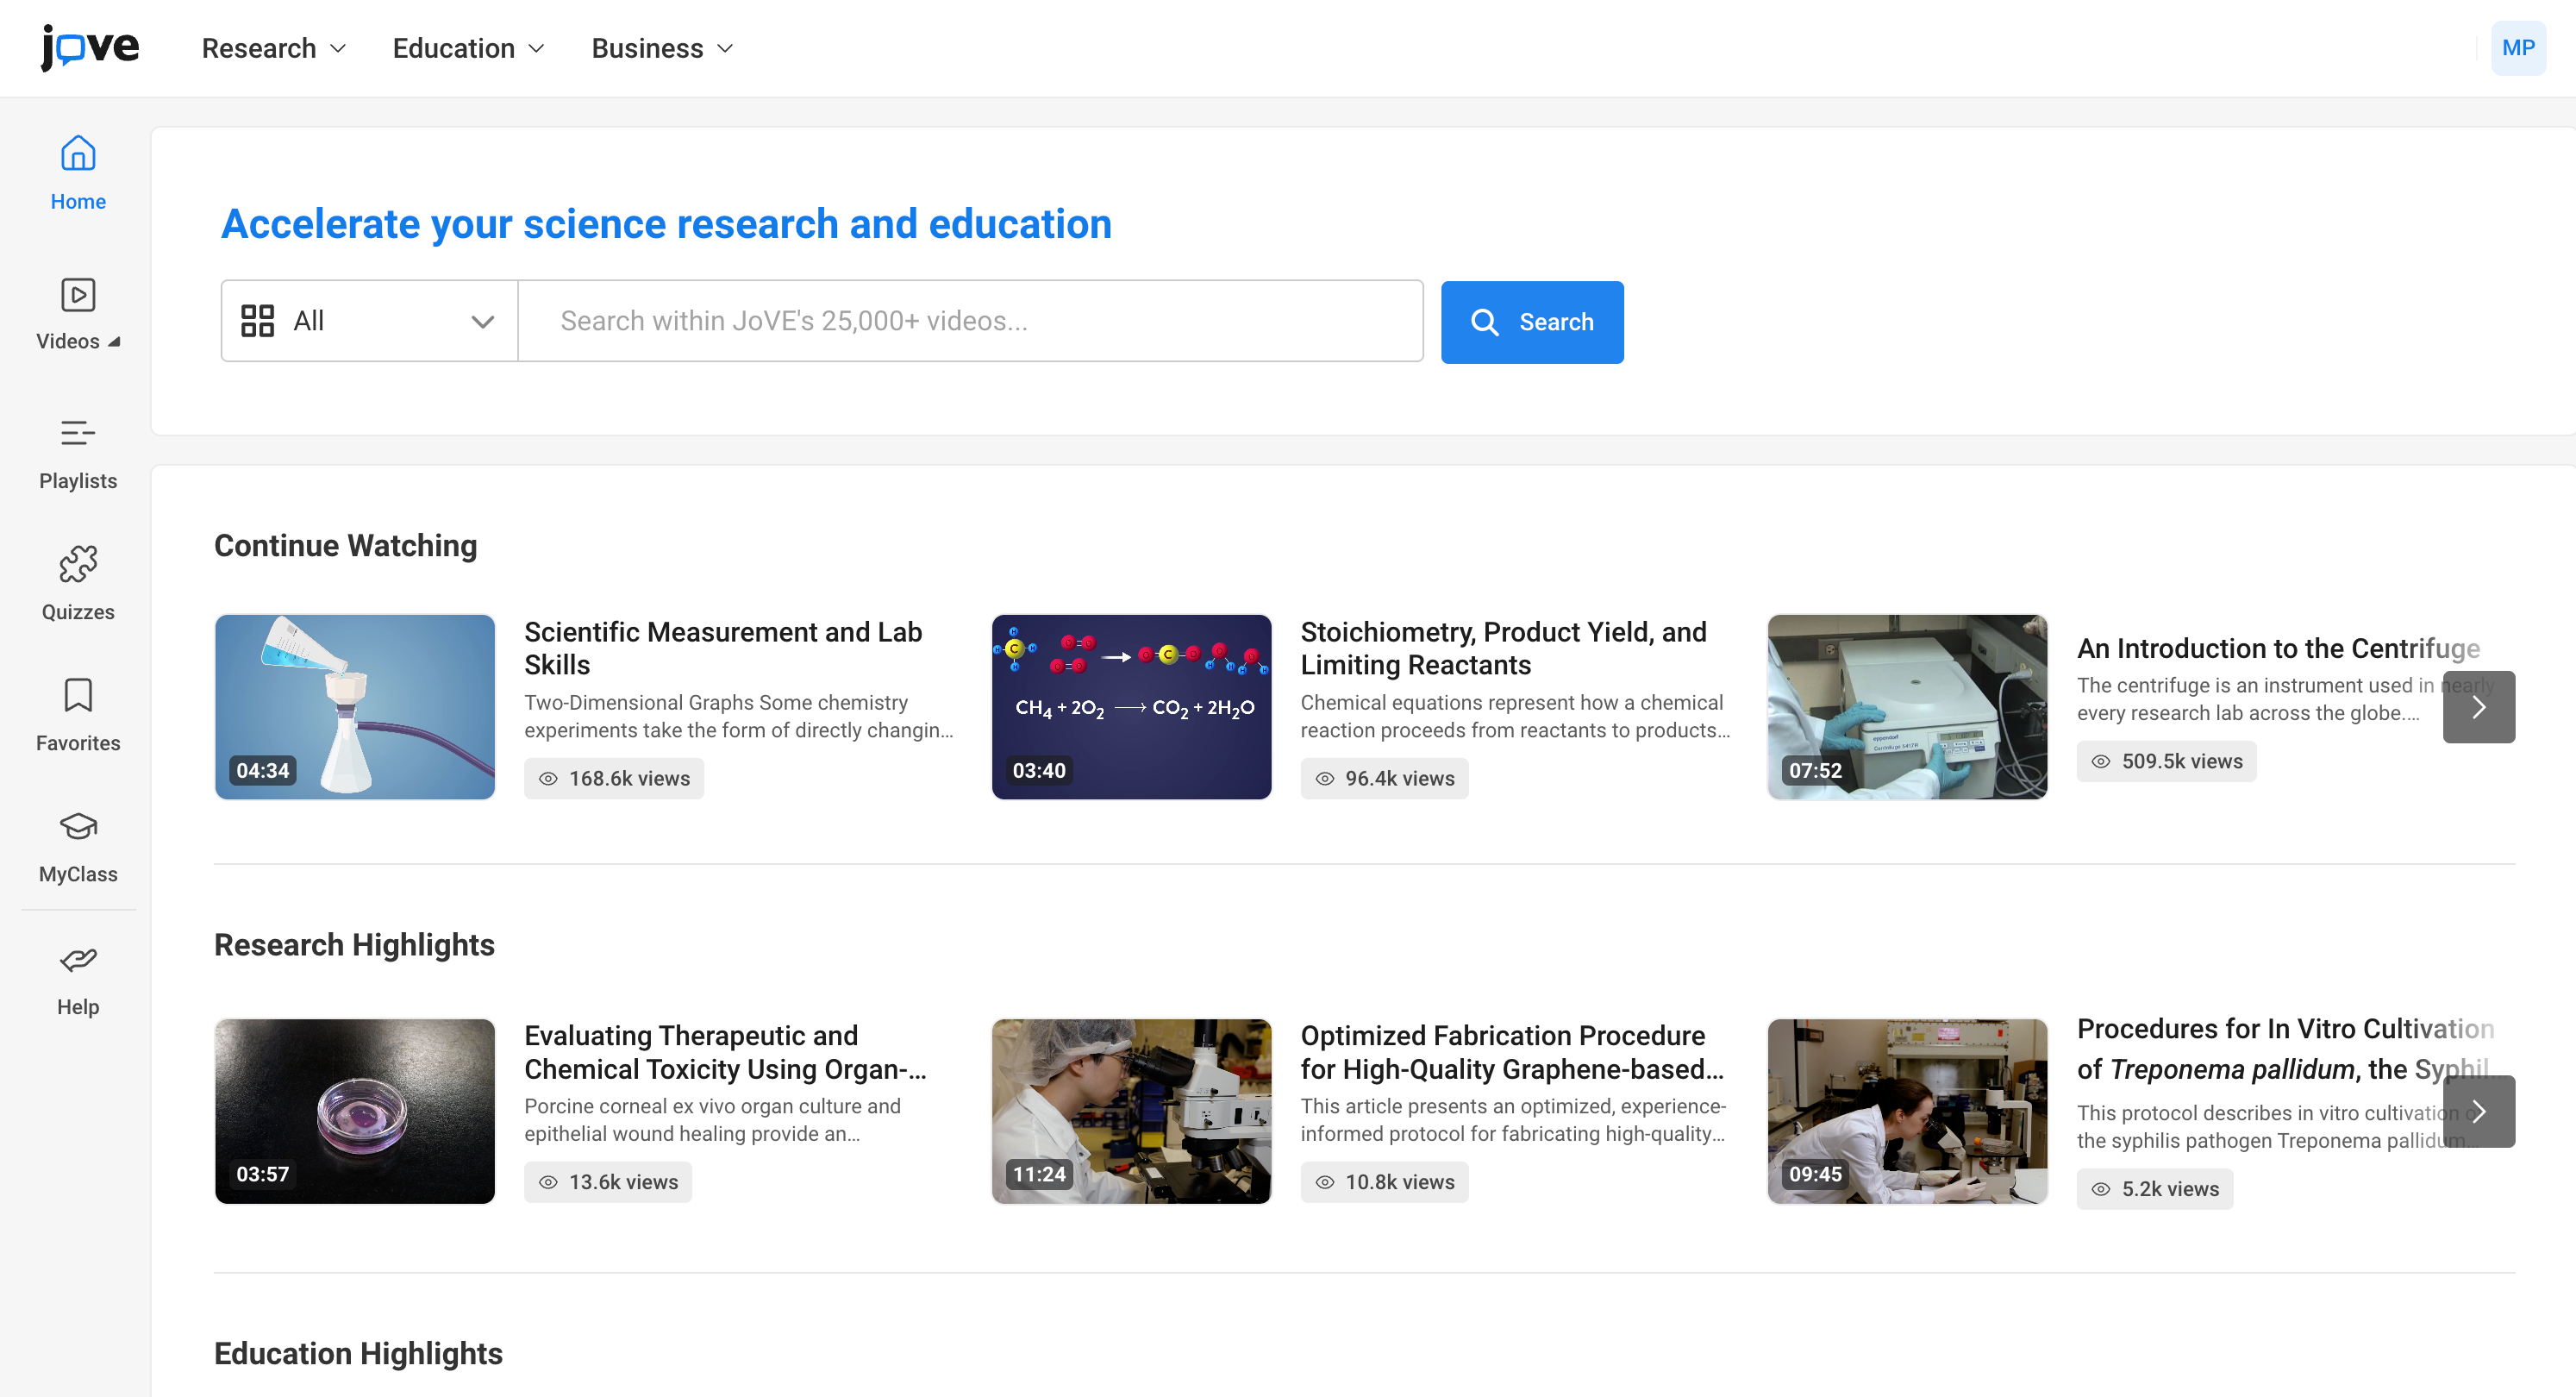Open the Graphene fabrication video thumbnail
The image size is (2576, 1397).
pyautogui.click(x=1131, y=1111)
